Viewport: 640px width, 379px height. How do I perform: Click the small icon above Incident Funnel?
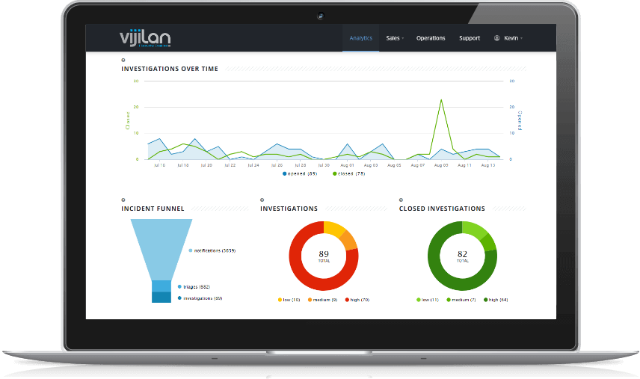click(x=123, y=200)
